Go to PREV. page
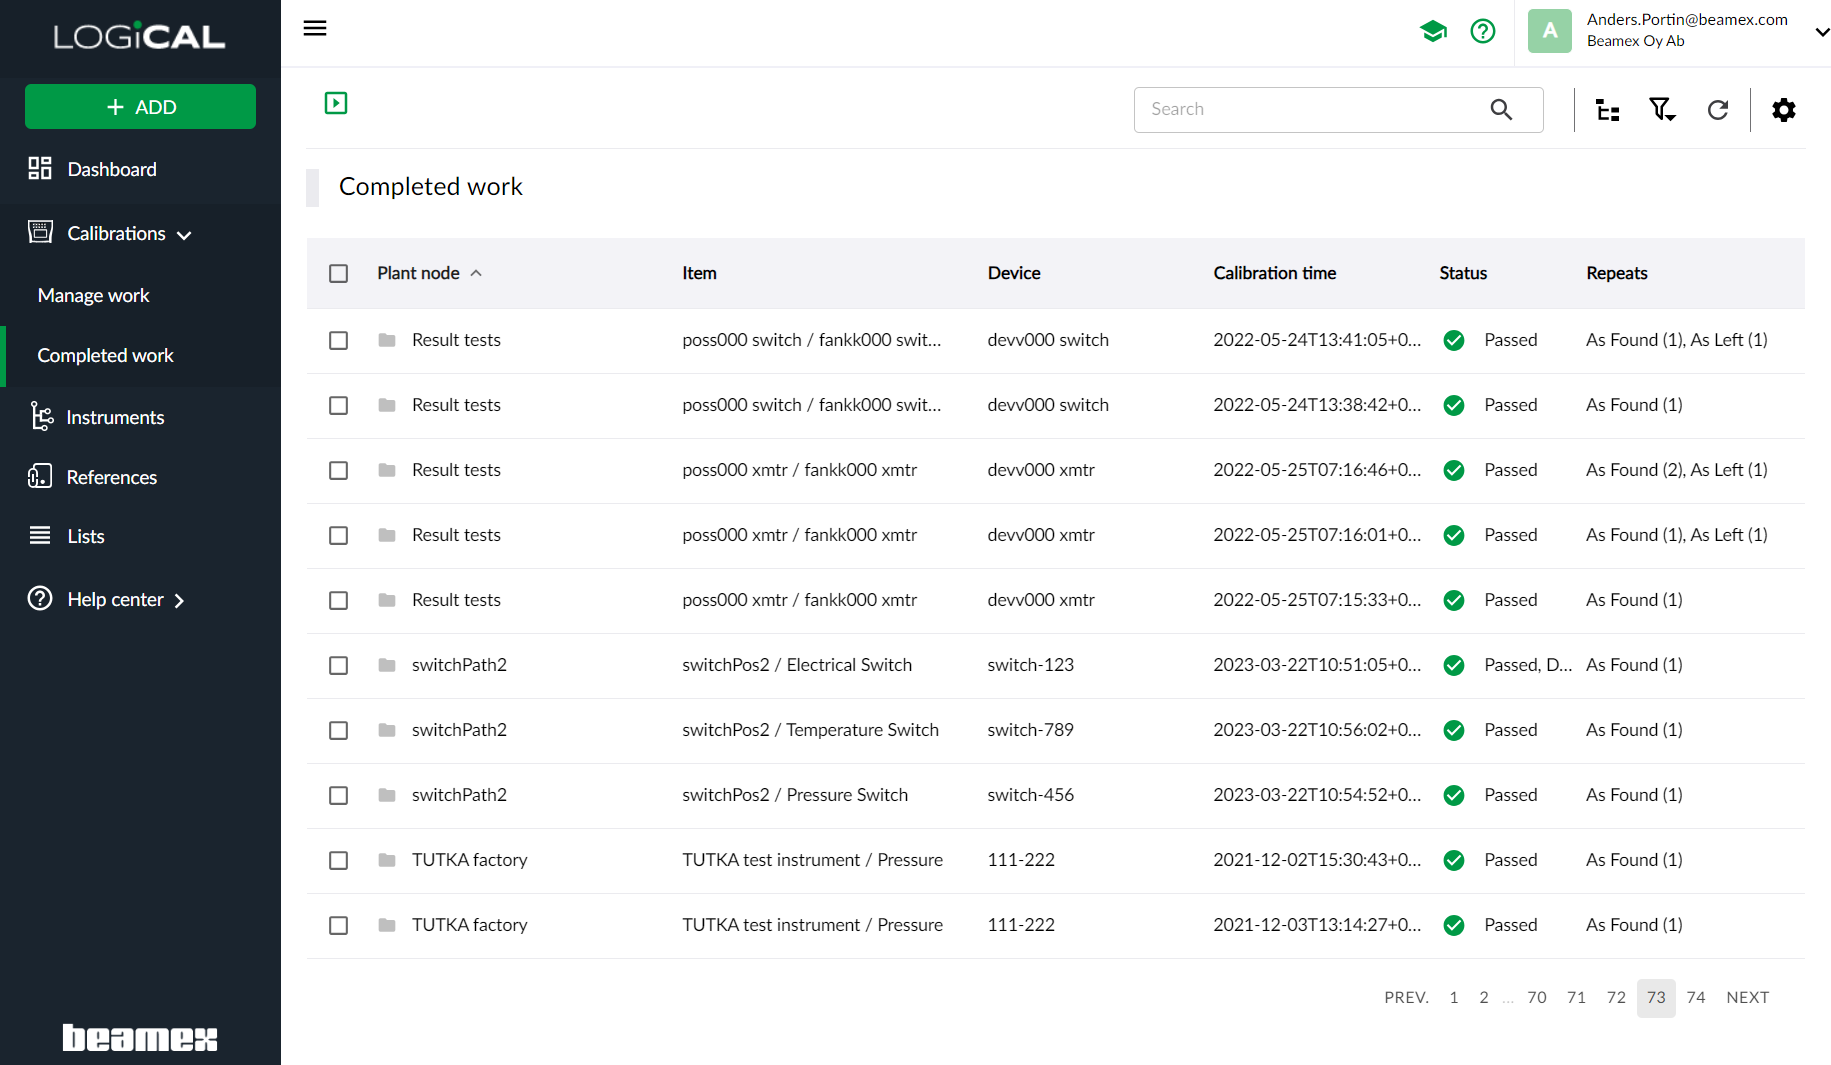This screenshot has height=1065, width=1831. 1406,997
